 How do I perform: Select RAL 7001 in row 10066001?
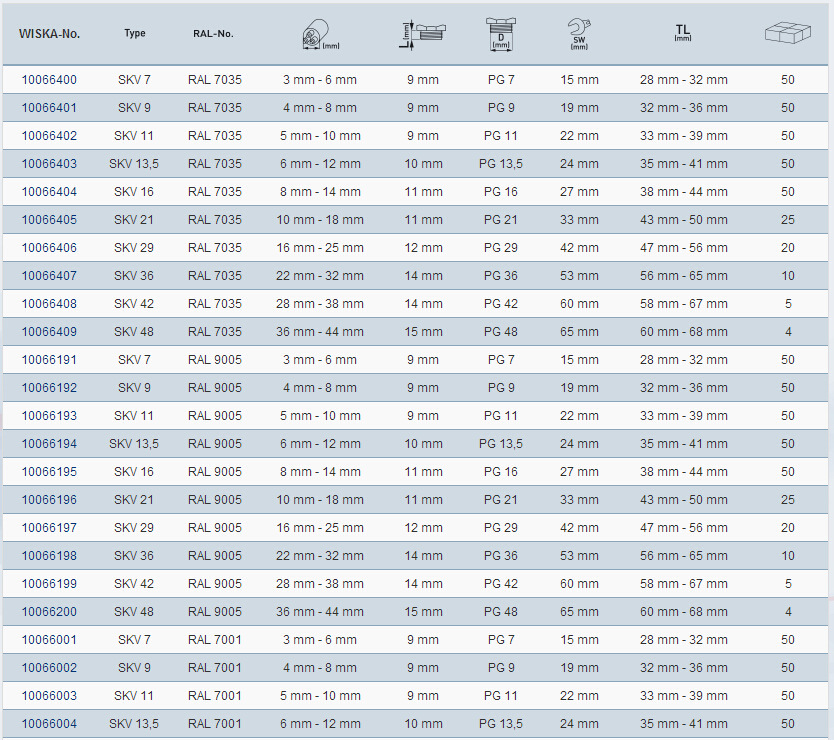coord(215,640)
